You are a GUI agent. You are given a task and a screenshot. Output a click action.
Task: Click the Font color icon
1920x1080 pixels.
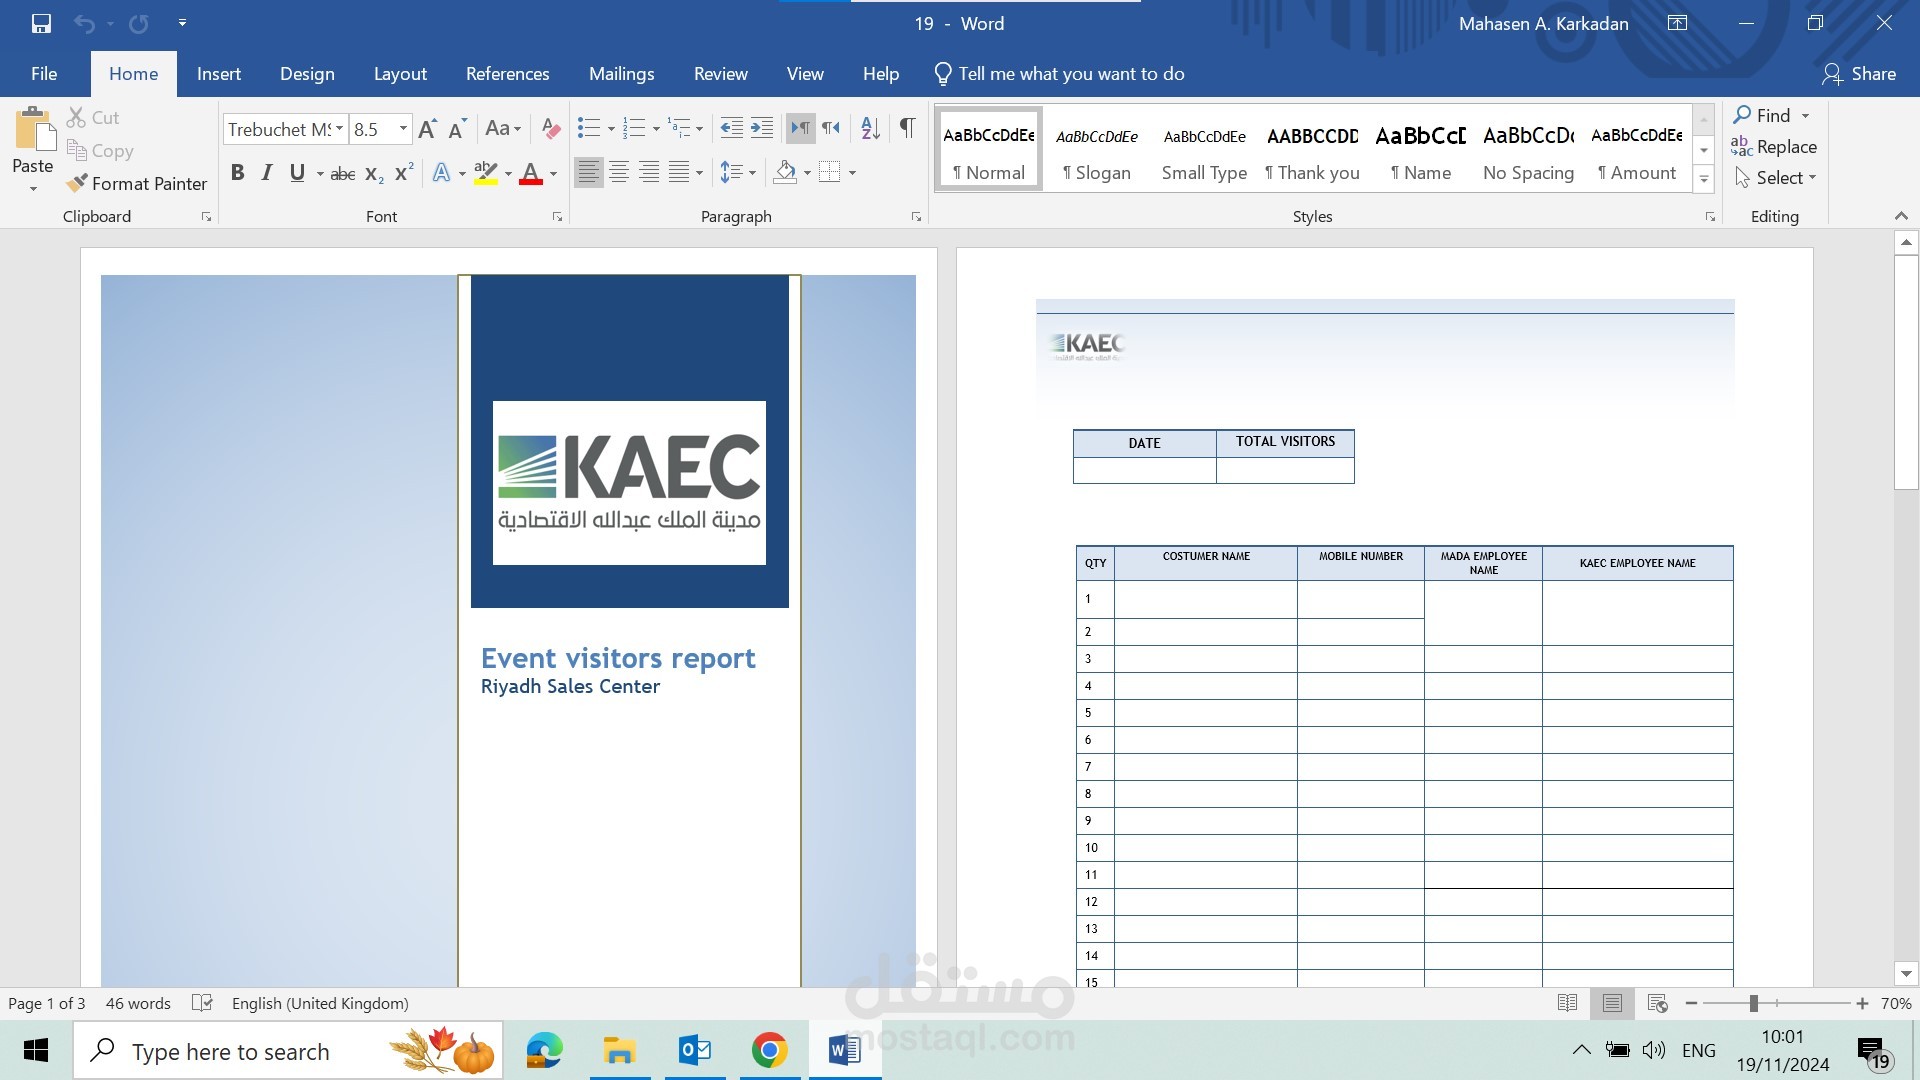[530, 173]
